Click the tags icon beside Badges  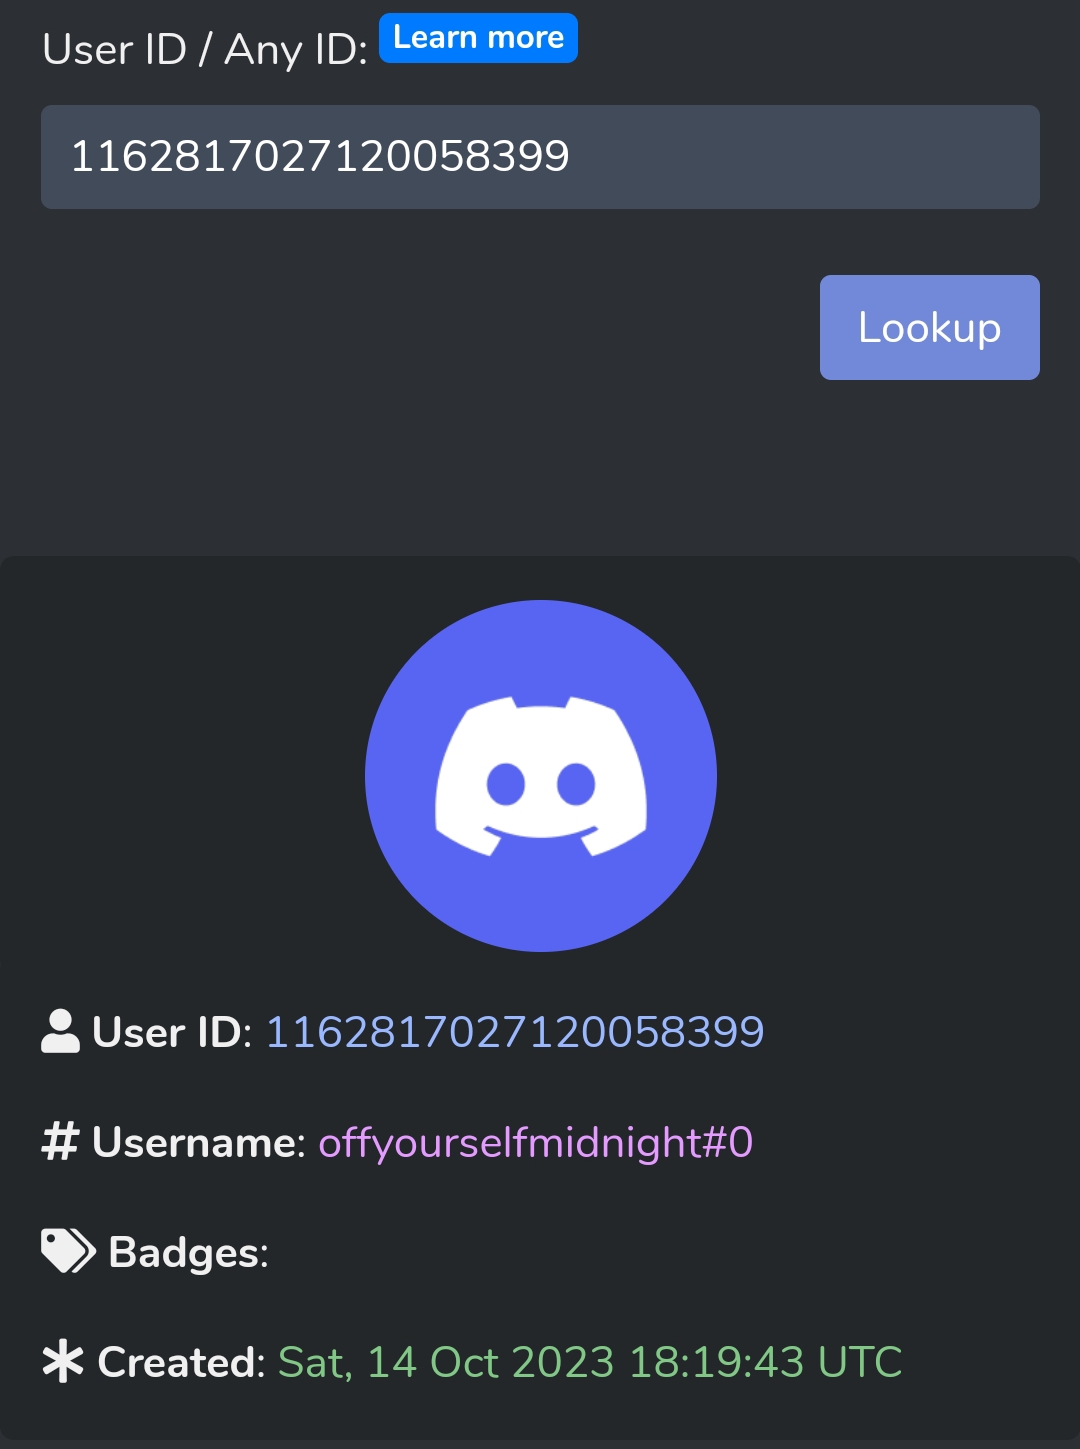point(68,1251)
